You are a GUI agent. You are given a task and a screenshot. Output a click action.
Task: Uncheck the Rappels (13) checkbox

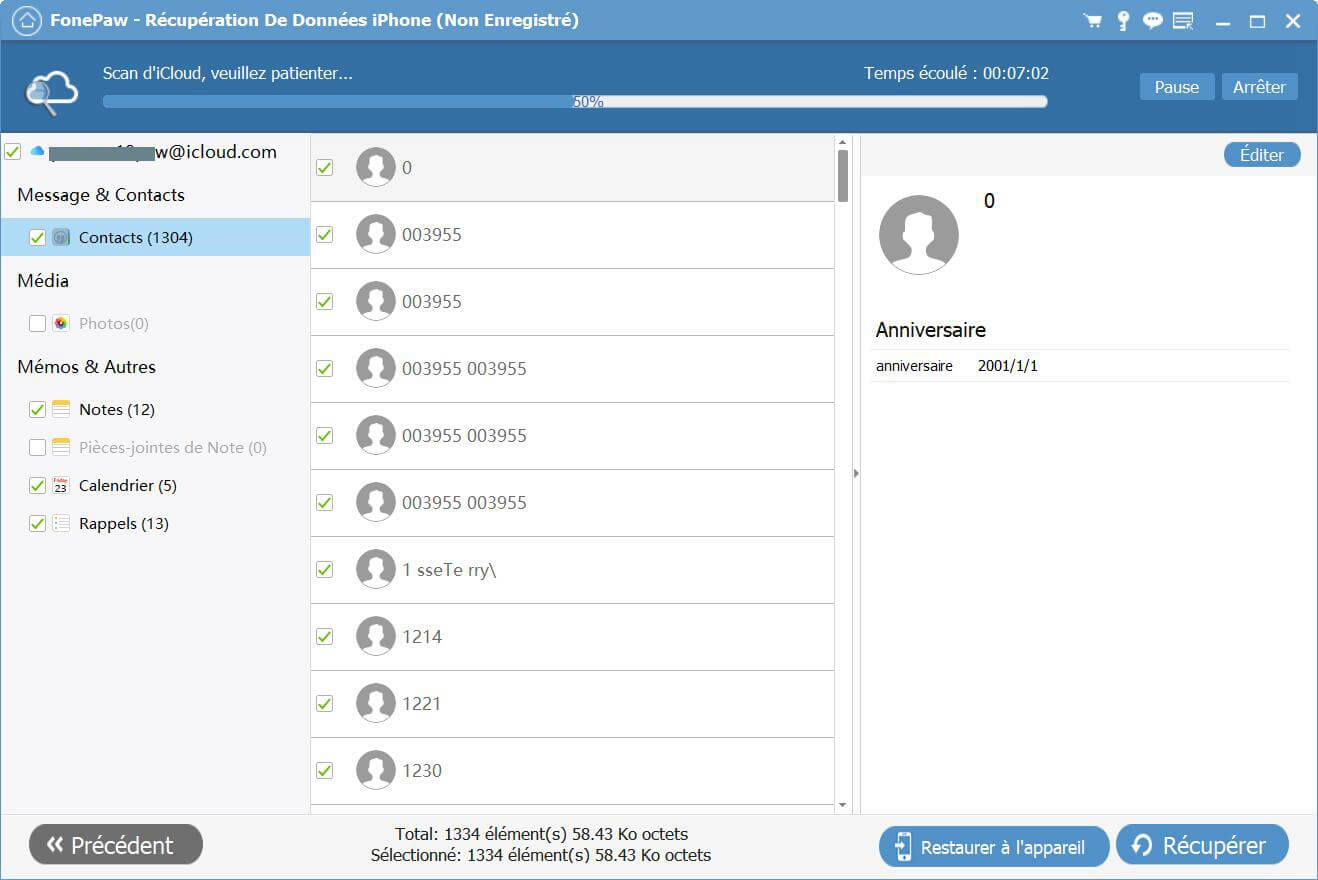click(37, 523)
